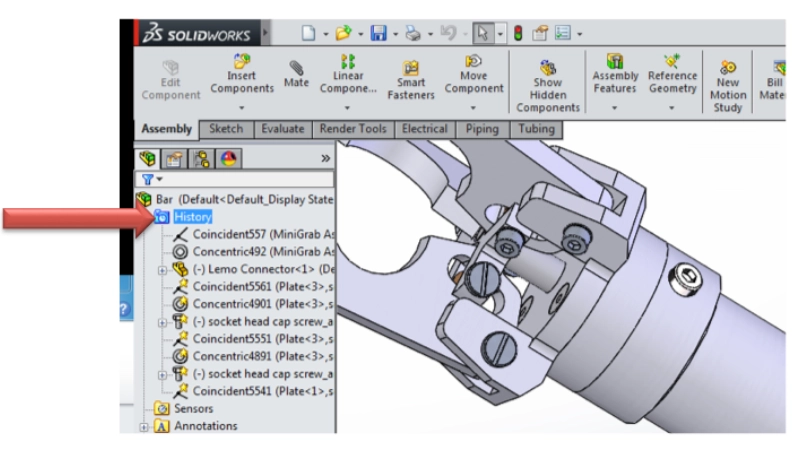Expand the Annotations folder
The width and height of the screenshot is (800, 450).
pos(145,427)
